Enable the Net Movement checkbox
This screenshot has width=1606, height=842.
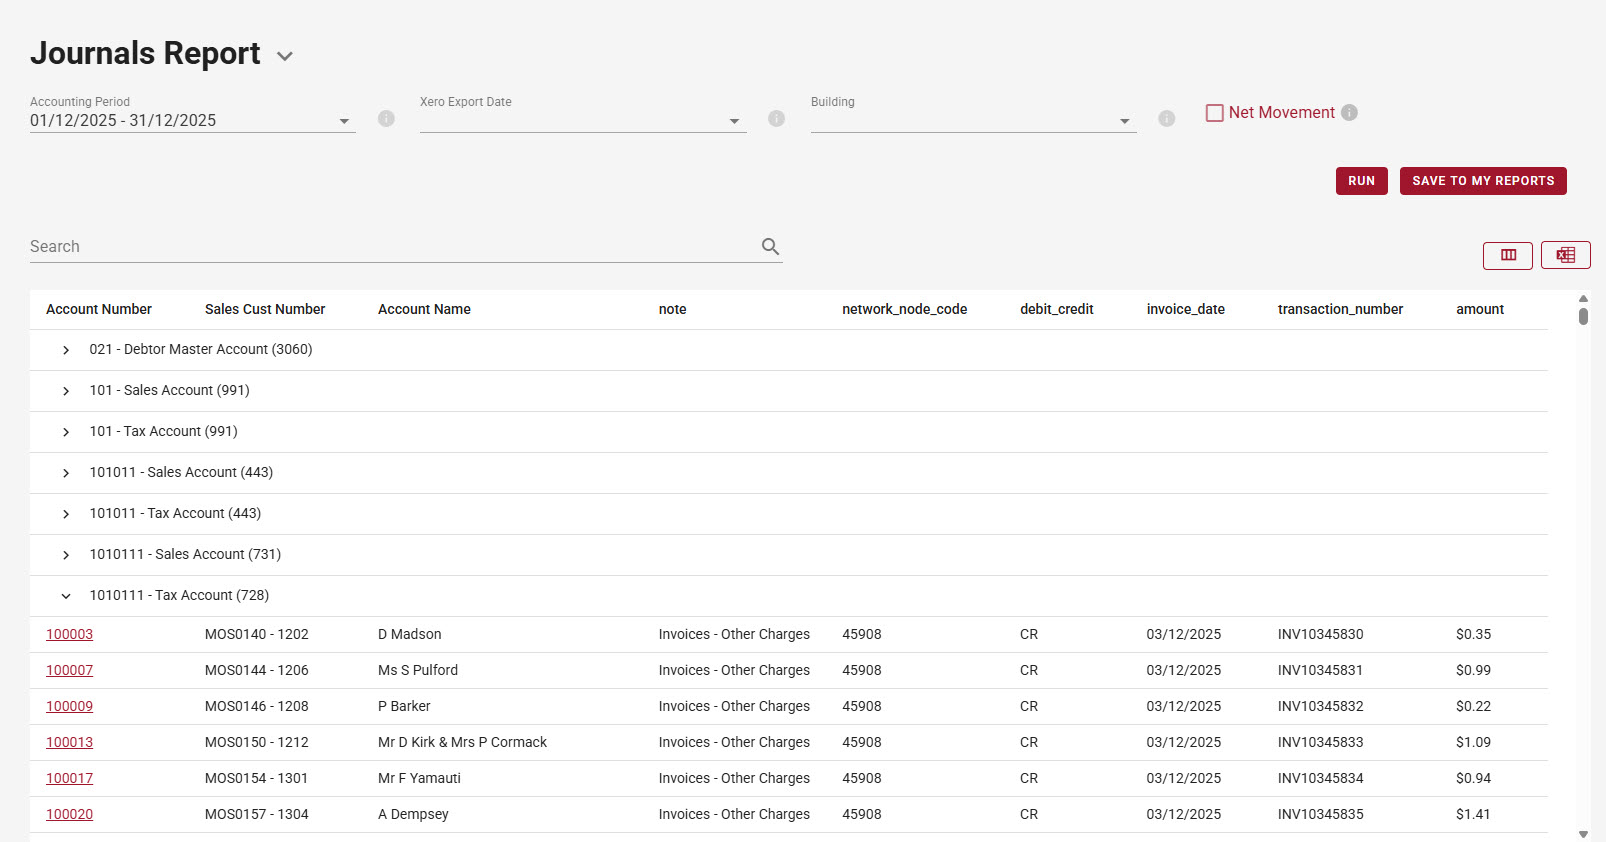point(1215,113)
